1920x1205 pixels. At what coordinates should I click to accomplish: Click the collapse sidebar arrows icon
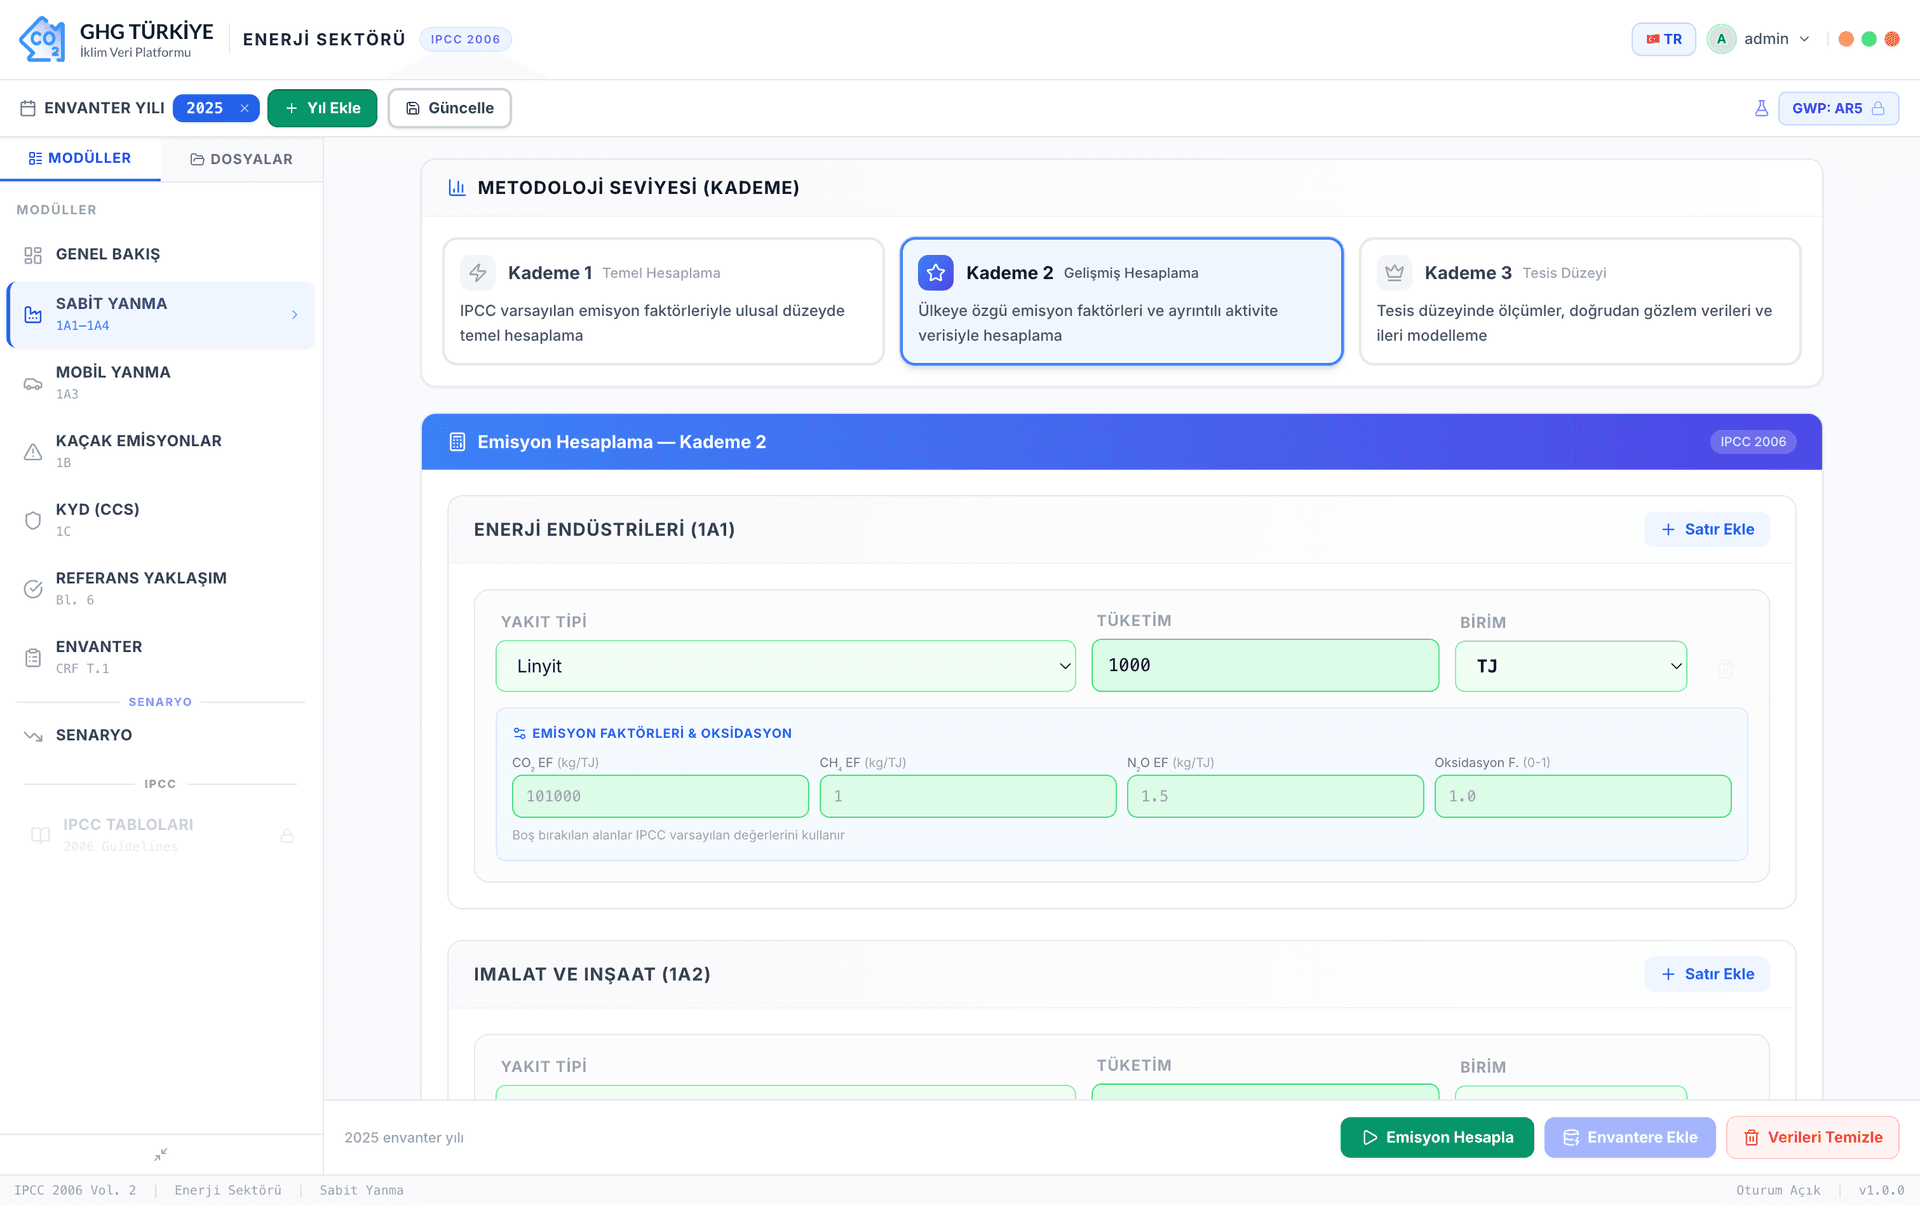tap(161, 1154)
